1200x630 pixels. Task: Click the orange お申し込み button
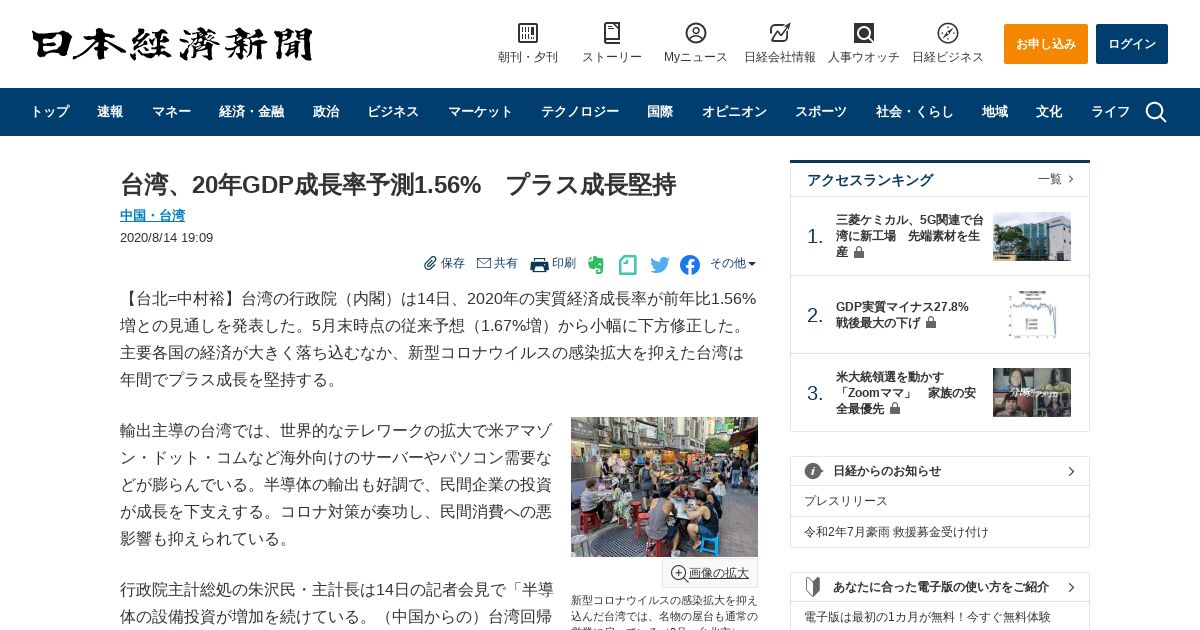(1046, 44)
